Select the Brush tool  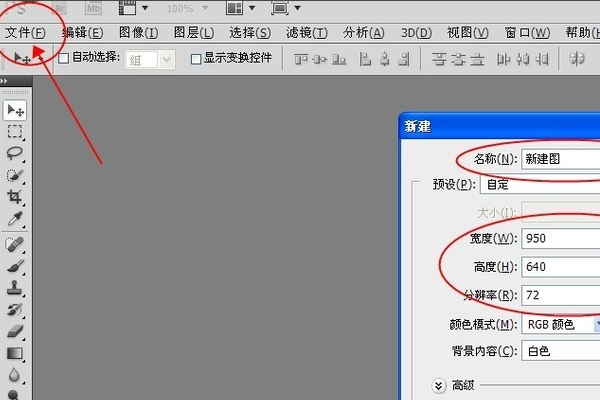click(x=15, y=266)
